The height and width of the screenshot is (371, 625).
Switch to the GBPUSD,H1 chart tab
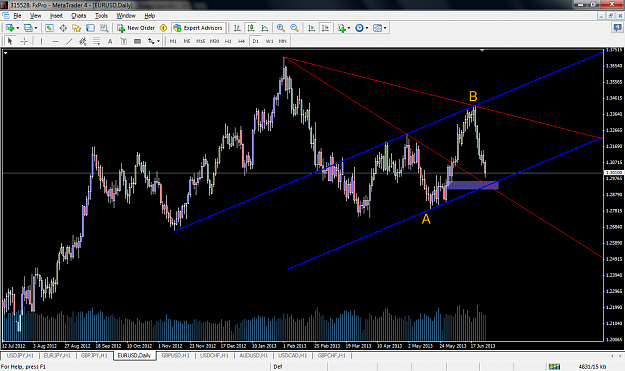(x=175, y=355)
